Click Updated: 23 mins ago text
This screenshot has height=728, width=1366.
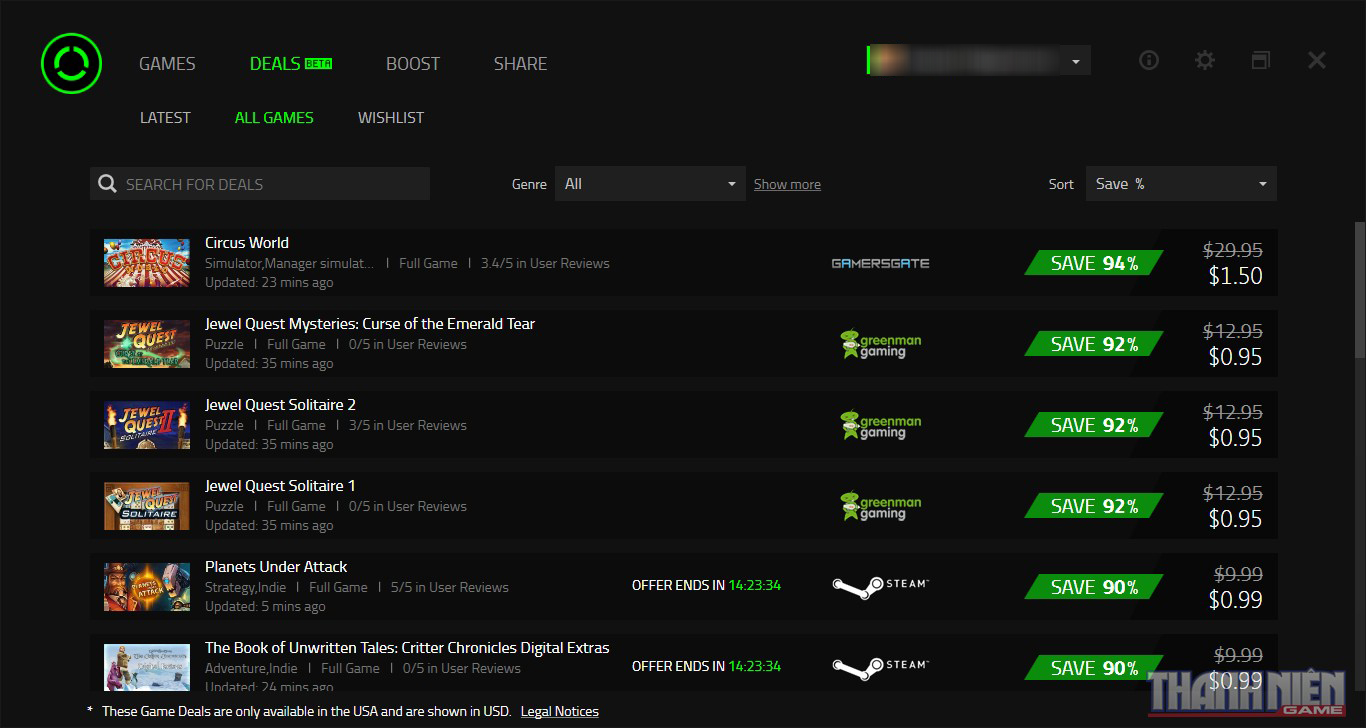click(x=269, y=282)
